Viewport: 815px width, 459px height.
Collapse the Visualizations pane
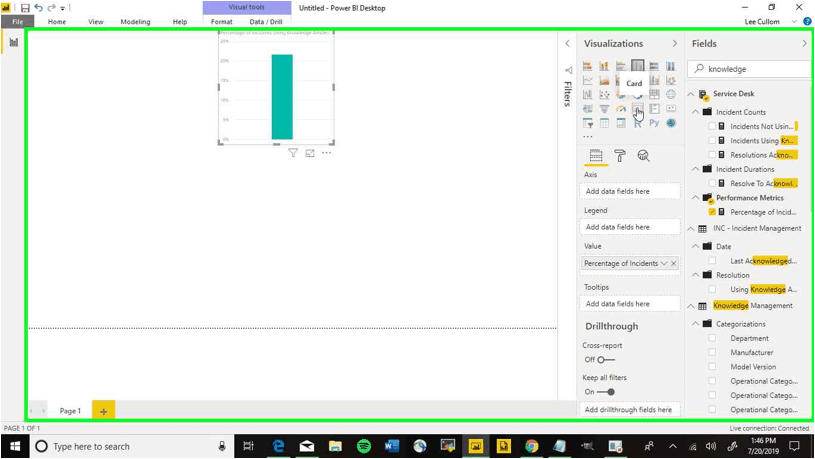[675, 44]
